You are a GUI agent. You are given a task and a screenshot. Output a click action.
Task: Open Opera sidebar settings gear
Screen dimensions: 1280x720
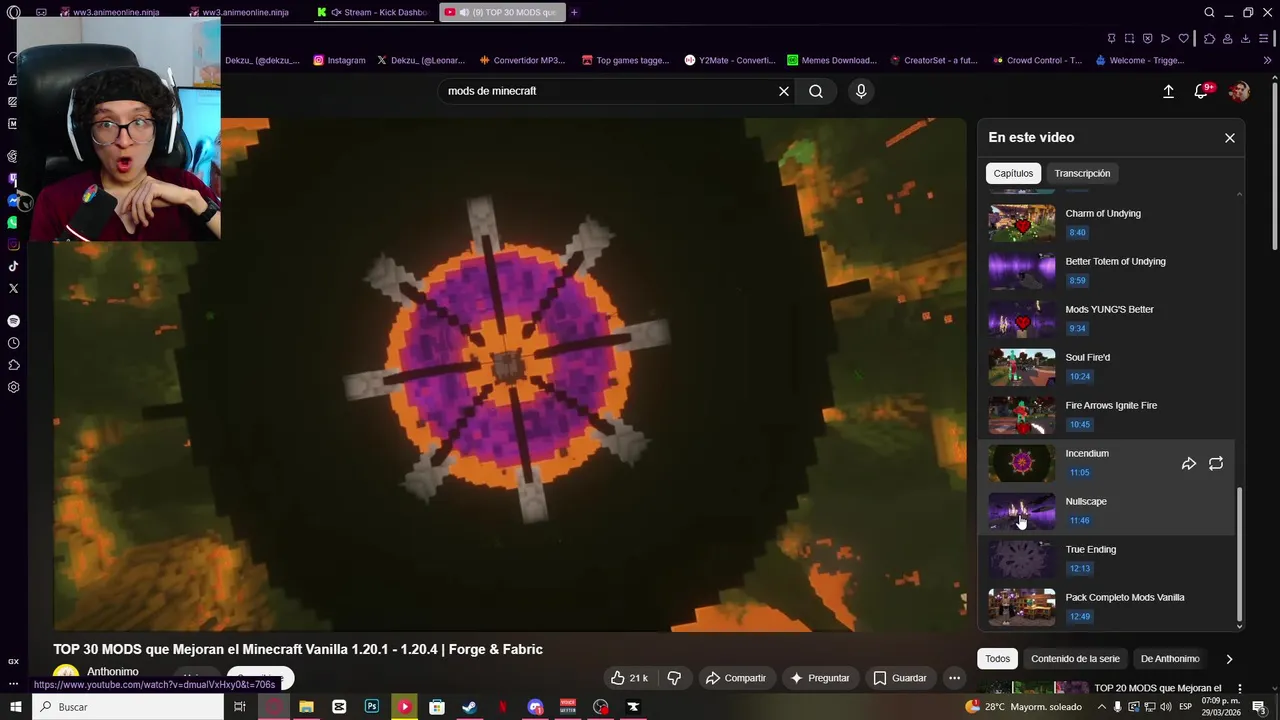coord(13,387)
